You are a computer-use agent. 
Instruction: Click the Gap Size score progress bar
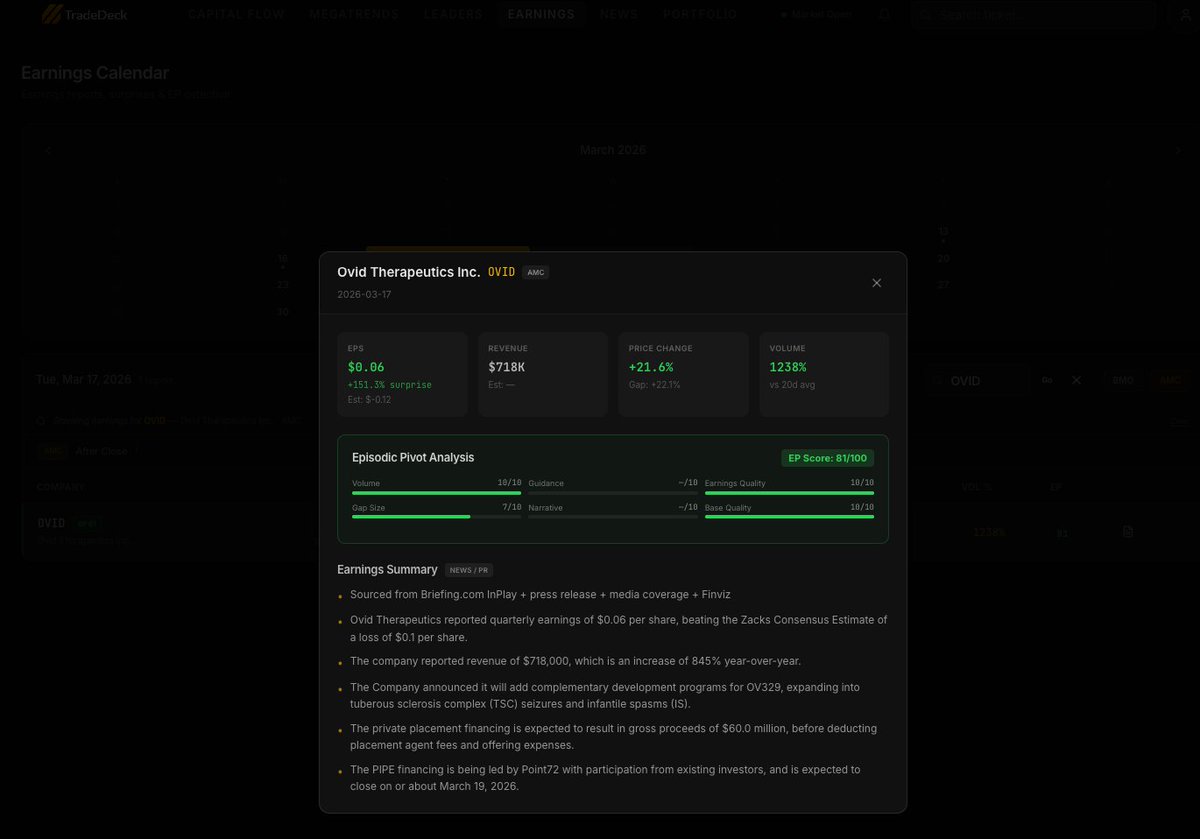pos(436,517)
